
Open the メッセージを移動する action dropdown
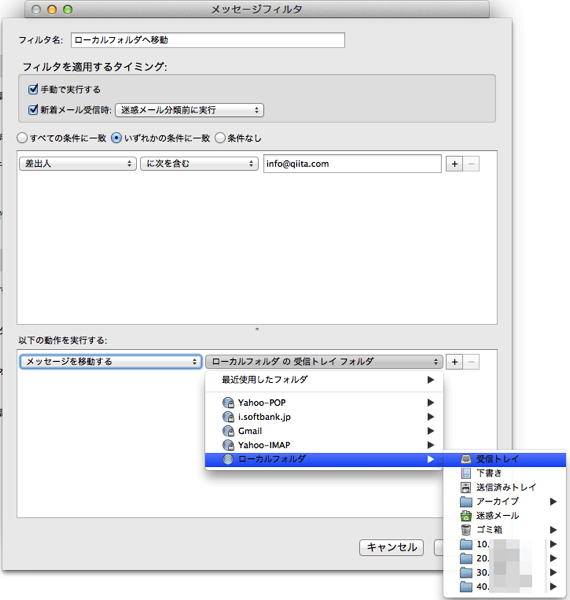coord(111,362)
